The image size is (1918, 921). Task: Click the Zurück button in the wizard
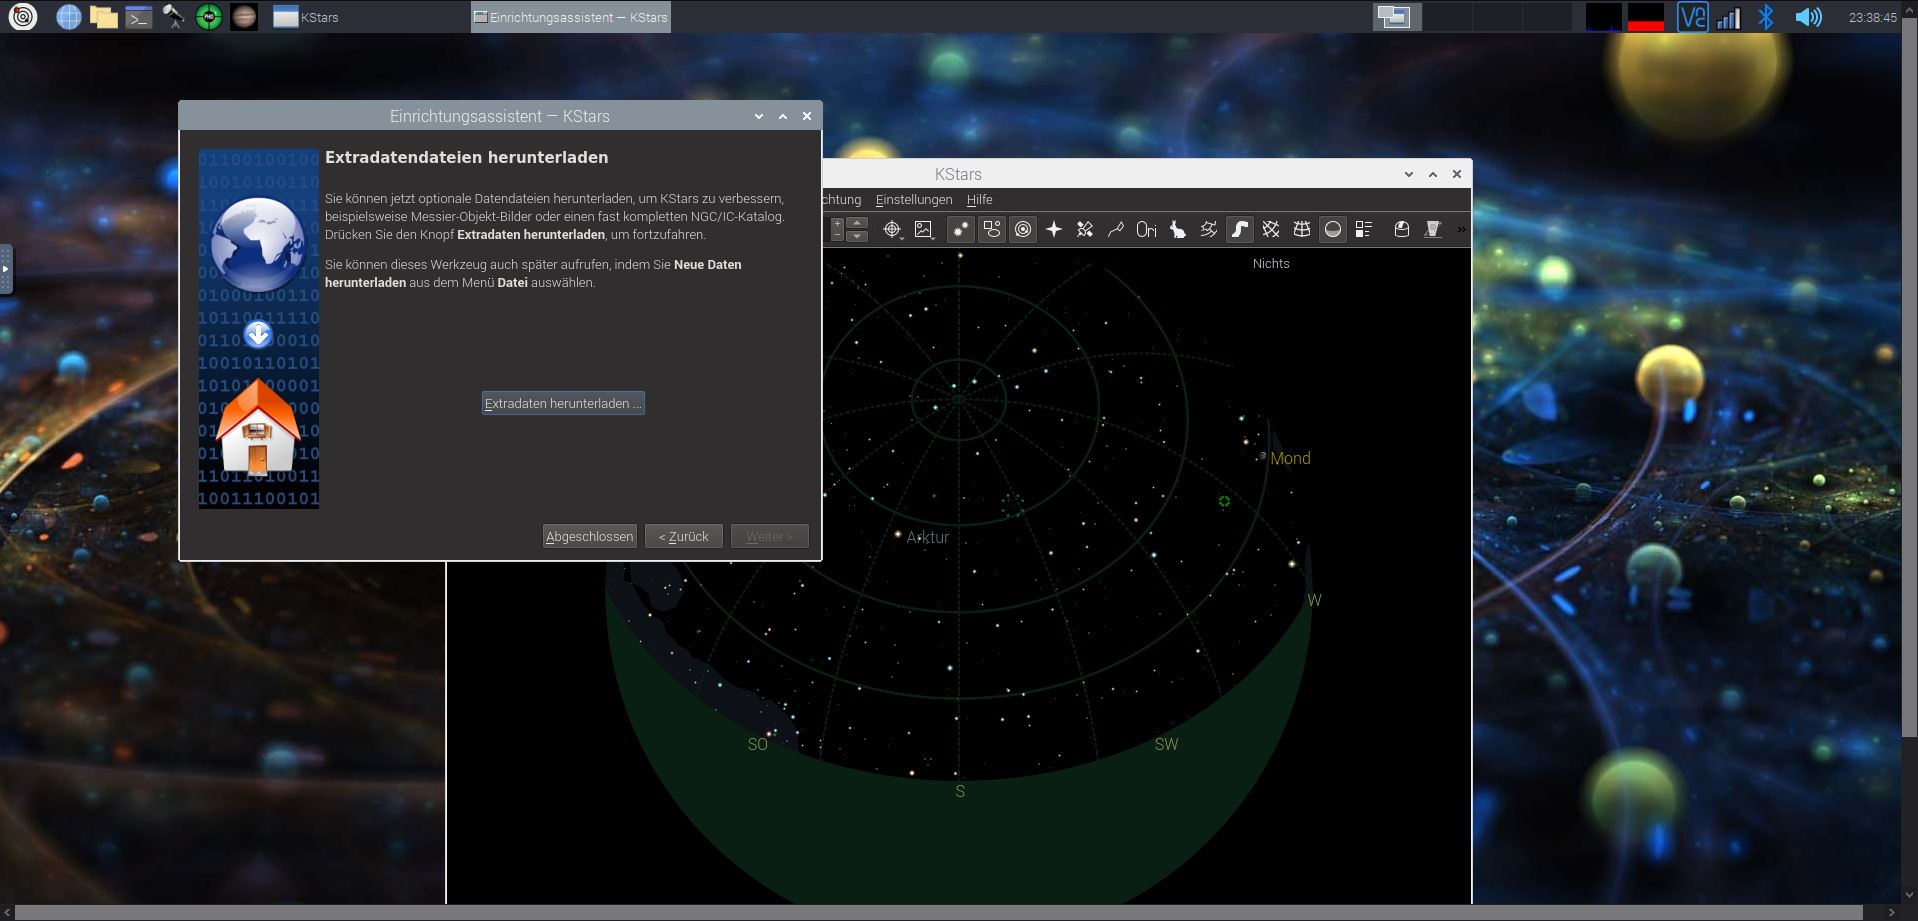coord(684,536)
